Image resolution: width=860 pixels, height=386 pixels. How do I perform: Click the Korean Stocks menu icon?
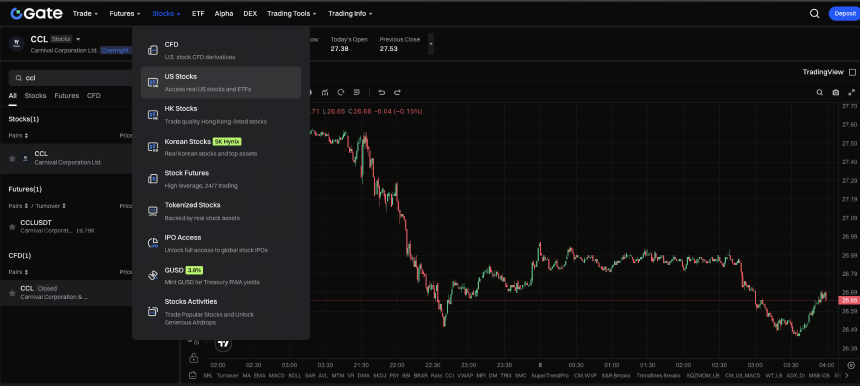pos(153,147)
